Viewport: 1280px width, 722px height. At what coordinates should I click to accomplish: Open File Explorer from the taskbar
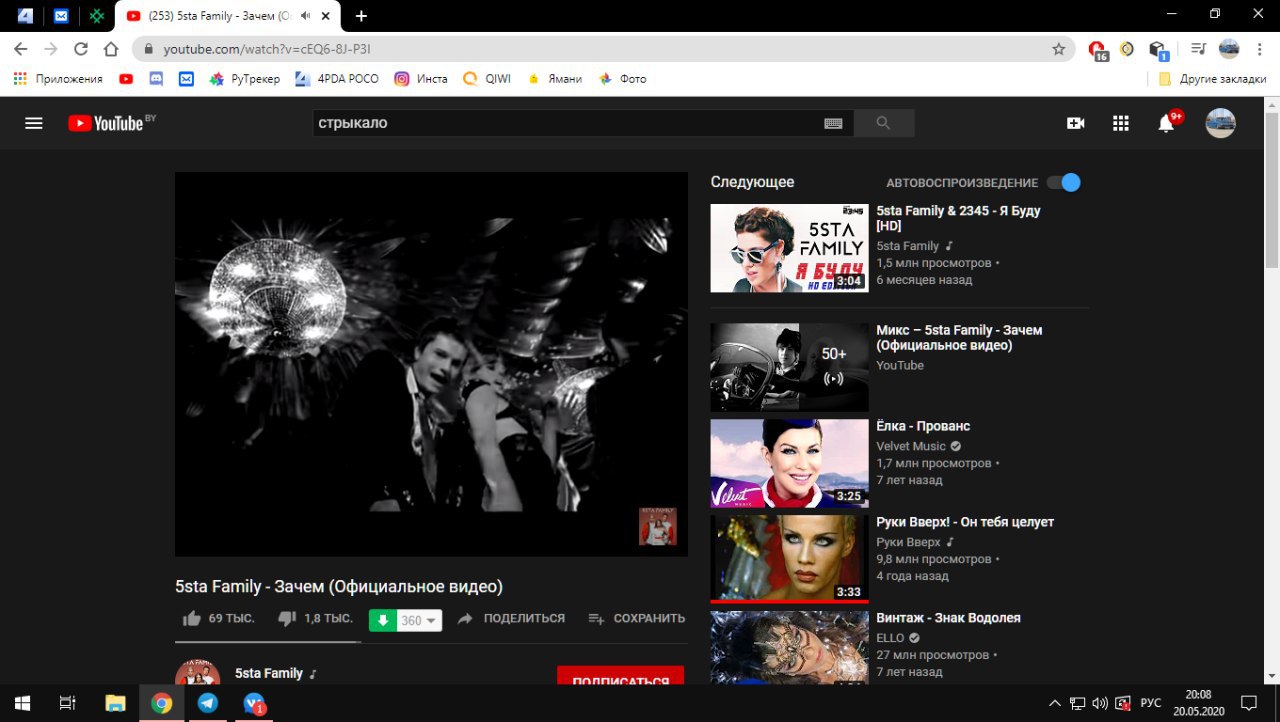pos(116,703)
